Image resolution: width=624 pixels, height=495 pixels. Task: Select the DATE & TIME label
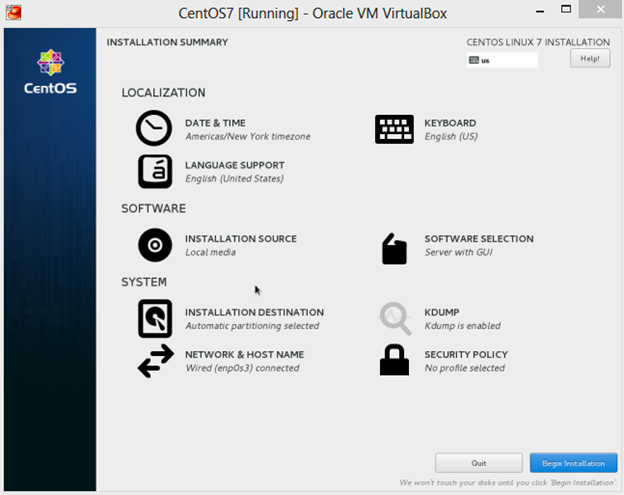pyautogui.click(x=215, y=123)
